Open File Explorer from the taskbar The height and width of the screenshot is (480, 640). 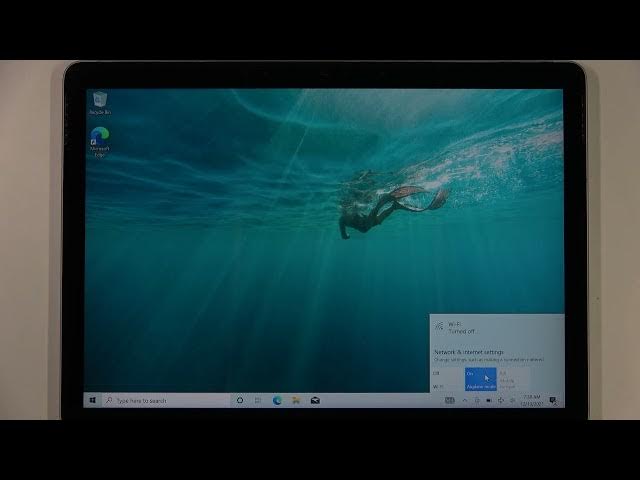click(295, 400)
